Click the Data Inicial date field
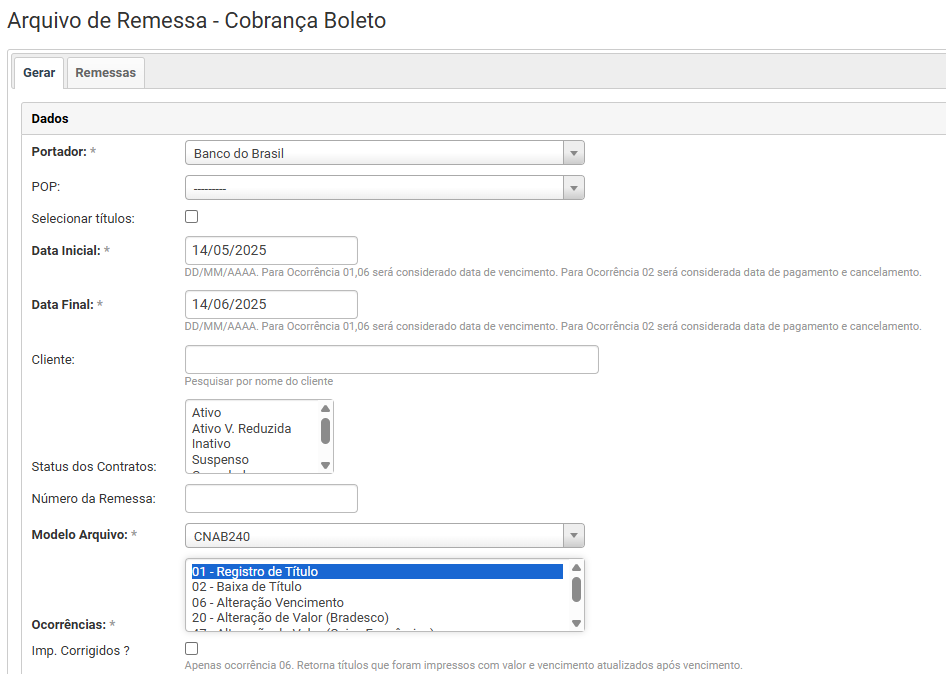 [271, 250]
